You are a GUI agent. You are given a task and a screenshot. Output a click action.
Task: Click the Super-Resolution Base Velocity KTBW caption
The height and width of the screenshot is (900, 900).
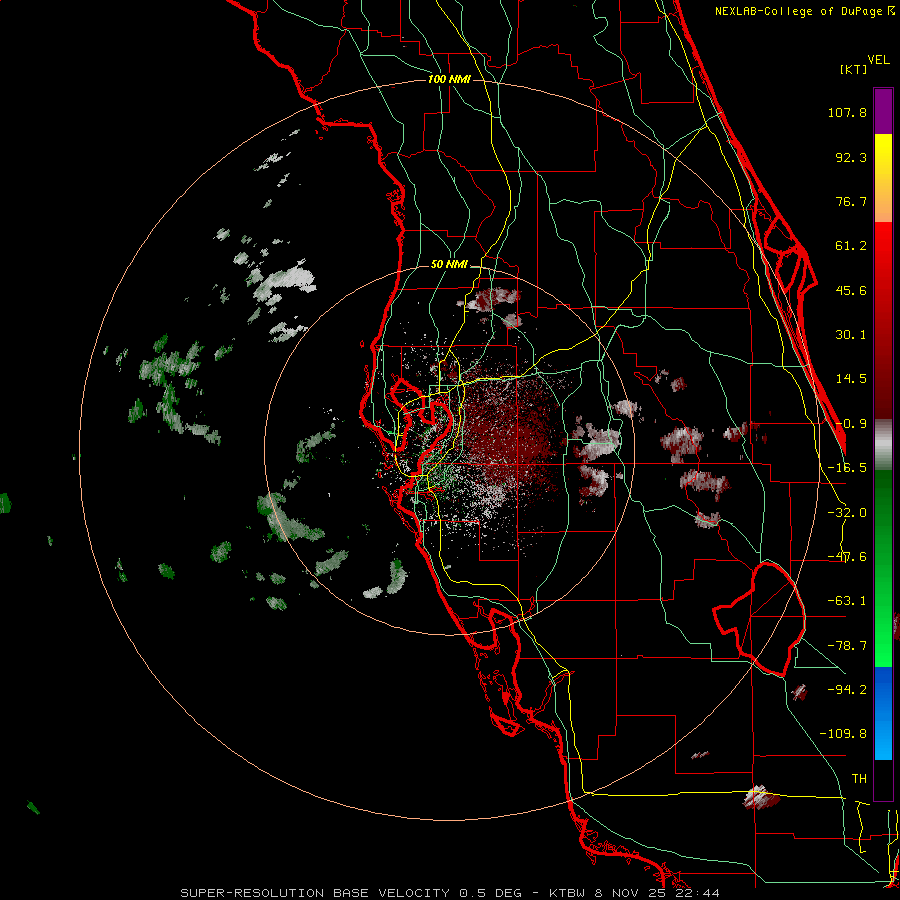click(x=450, y=893)
